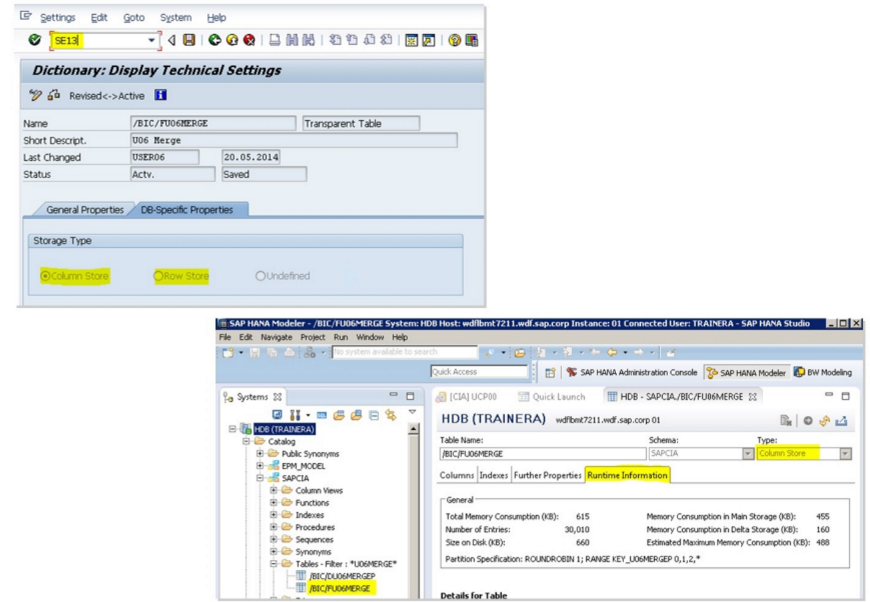Open the SAP window menu icon beside Settings
Screen dimensions: 870x602
pyautogui.click(x=26, y=16)
